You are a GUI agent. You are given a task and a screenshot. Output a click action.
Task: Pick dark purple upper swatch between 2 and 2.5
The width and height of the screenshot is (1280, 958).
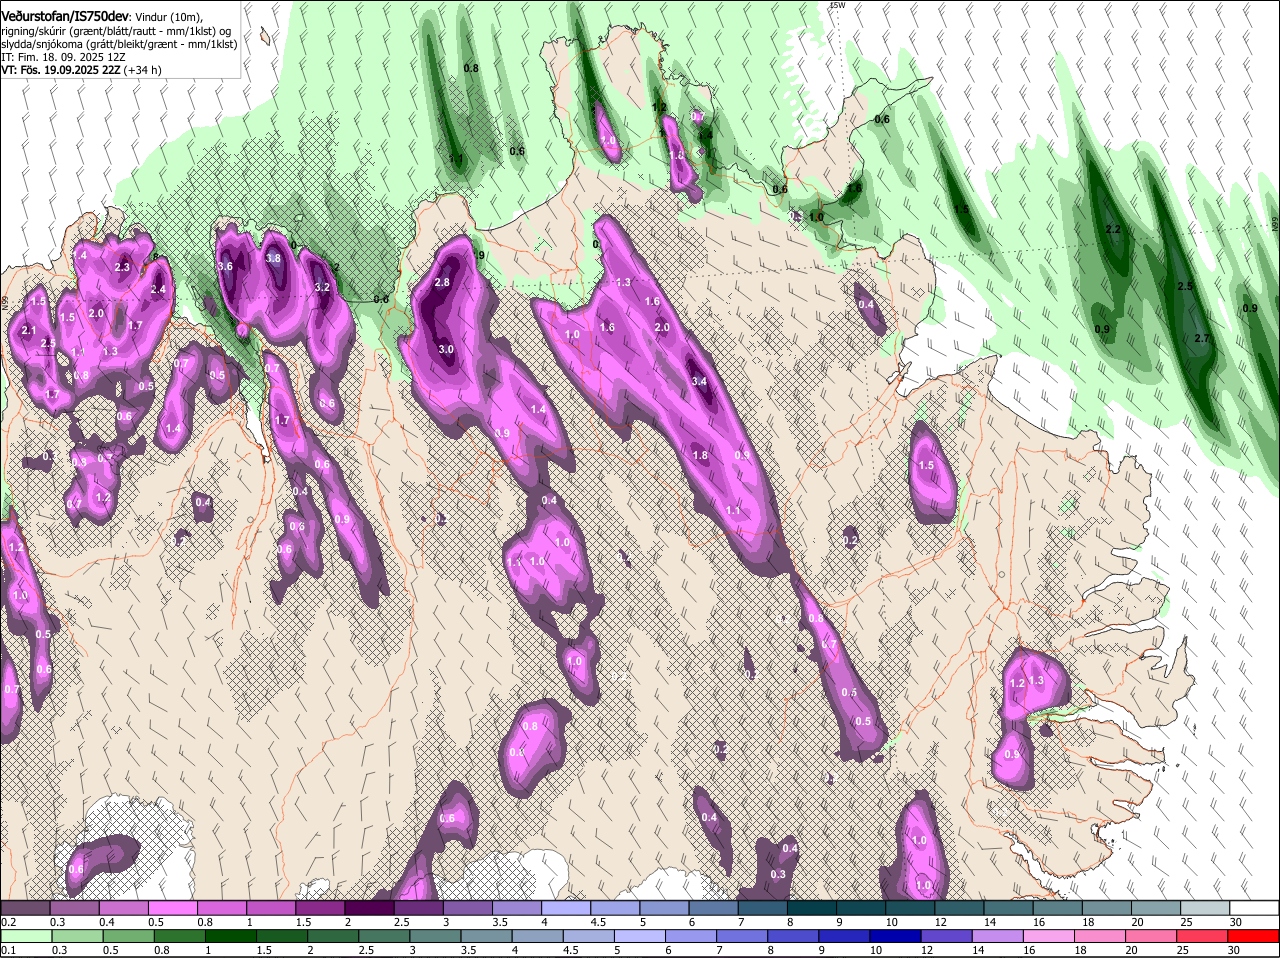click(369, 907)
